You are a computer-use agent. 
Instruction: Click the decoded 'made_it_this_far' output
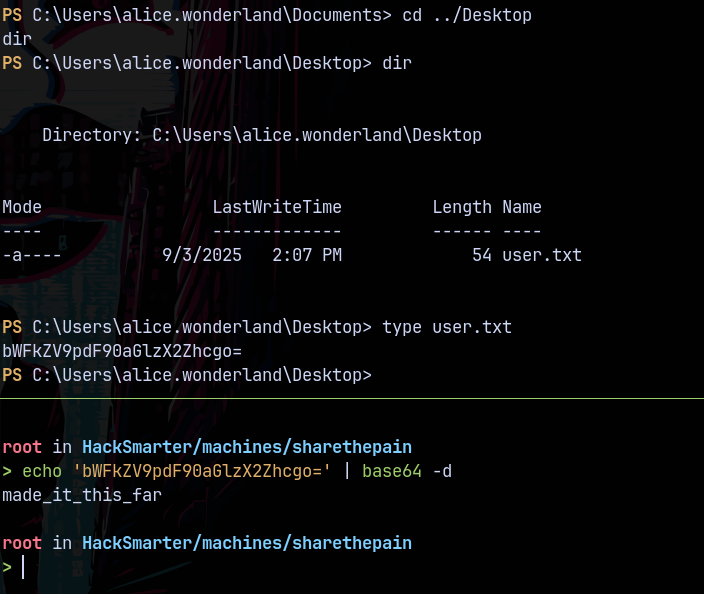[x=82, y=494]
